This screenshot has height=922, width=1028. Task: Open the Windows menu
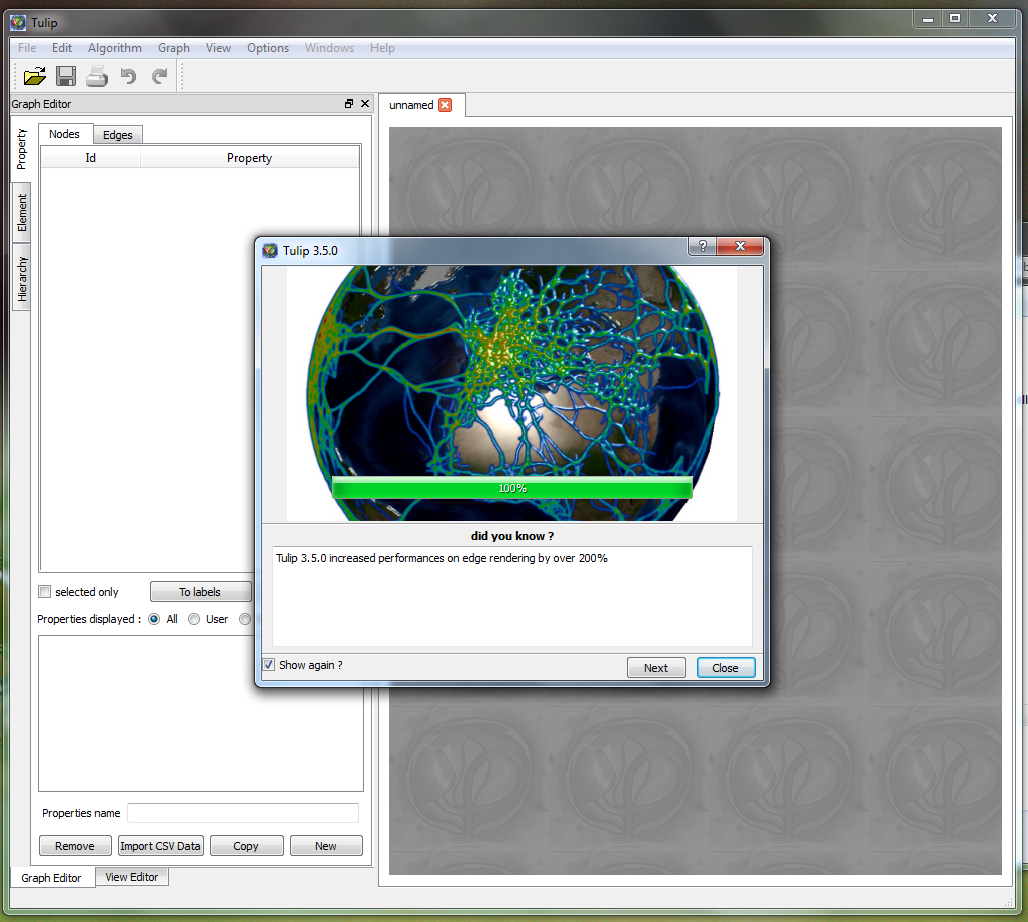pyautogui.click(x=329, y=48)
